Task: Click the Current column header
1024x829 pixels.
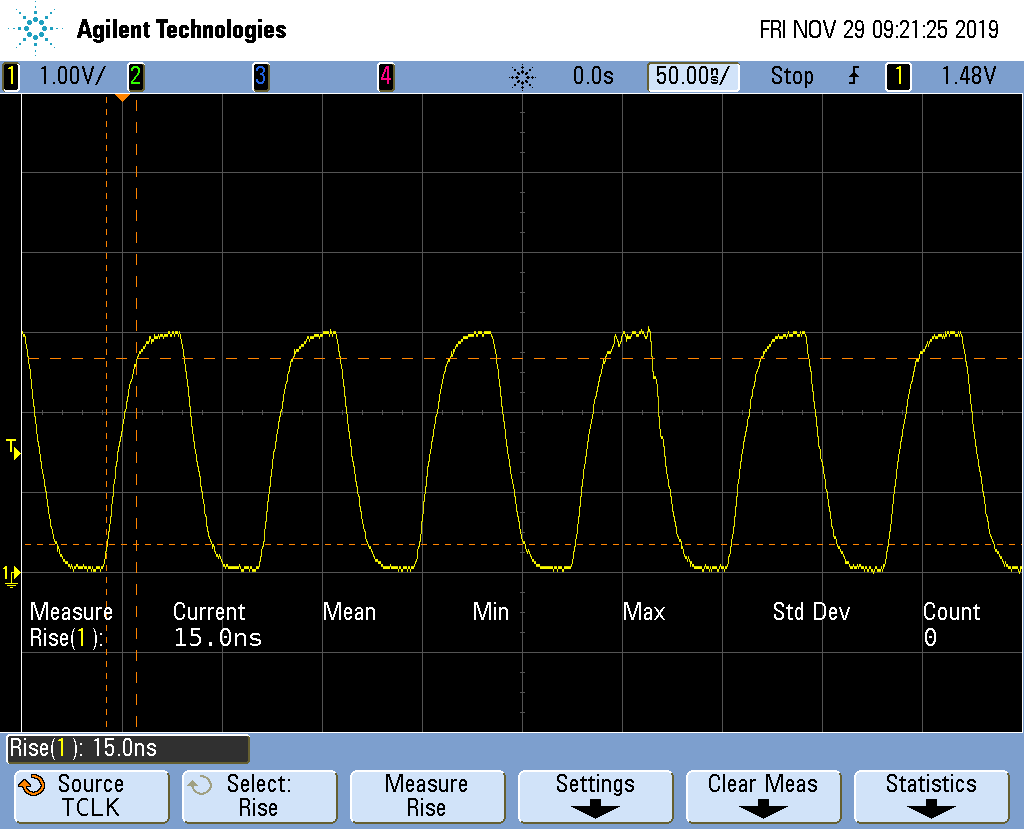Action: click(x=209, y=612)
